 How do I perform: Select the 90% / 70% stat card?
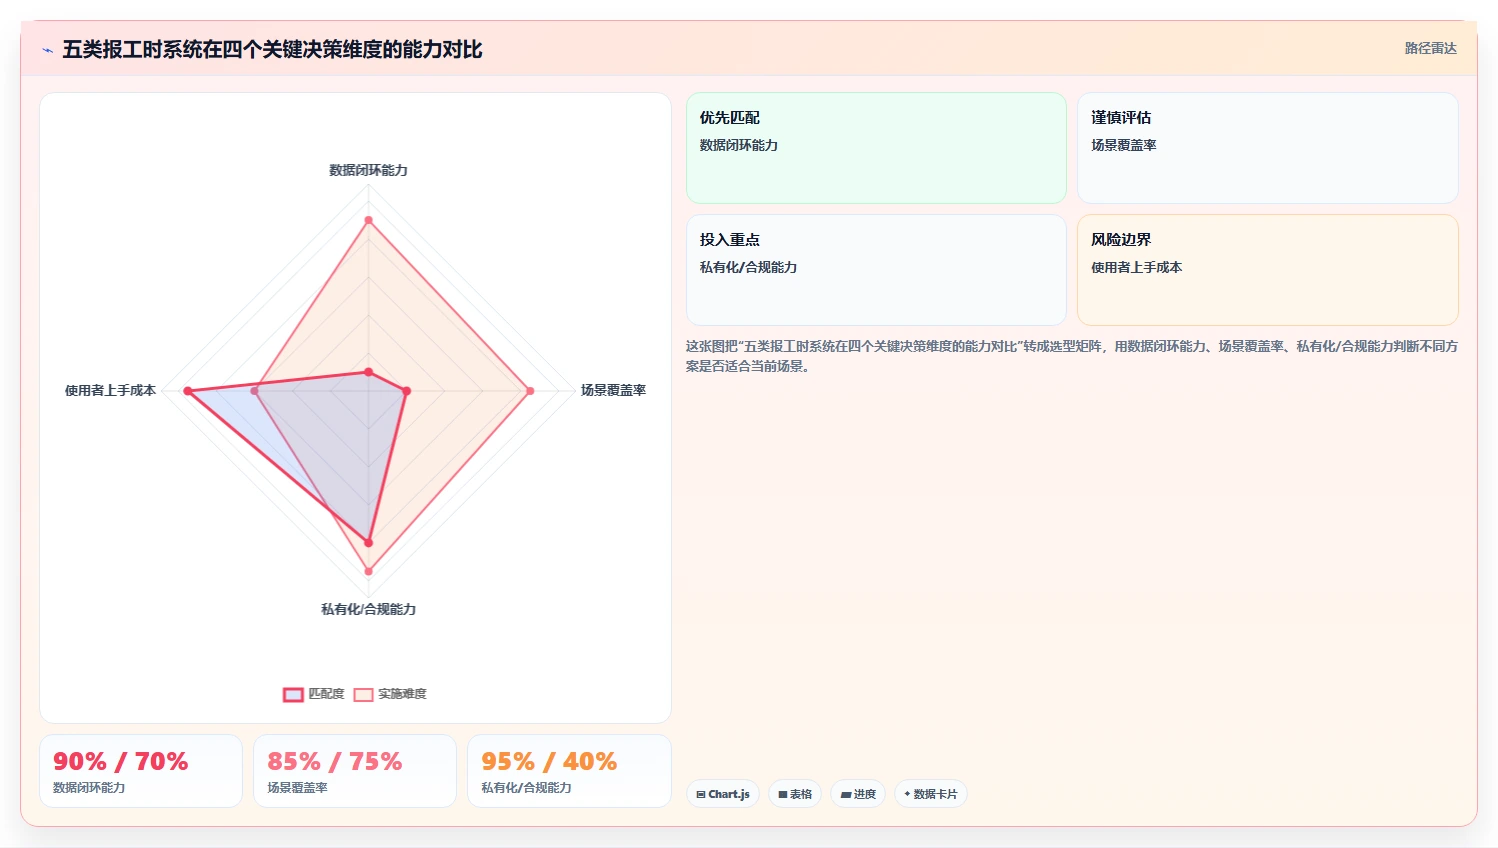pyautogui.click(x=141, y=771)
